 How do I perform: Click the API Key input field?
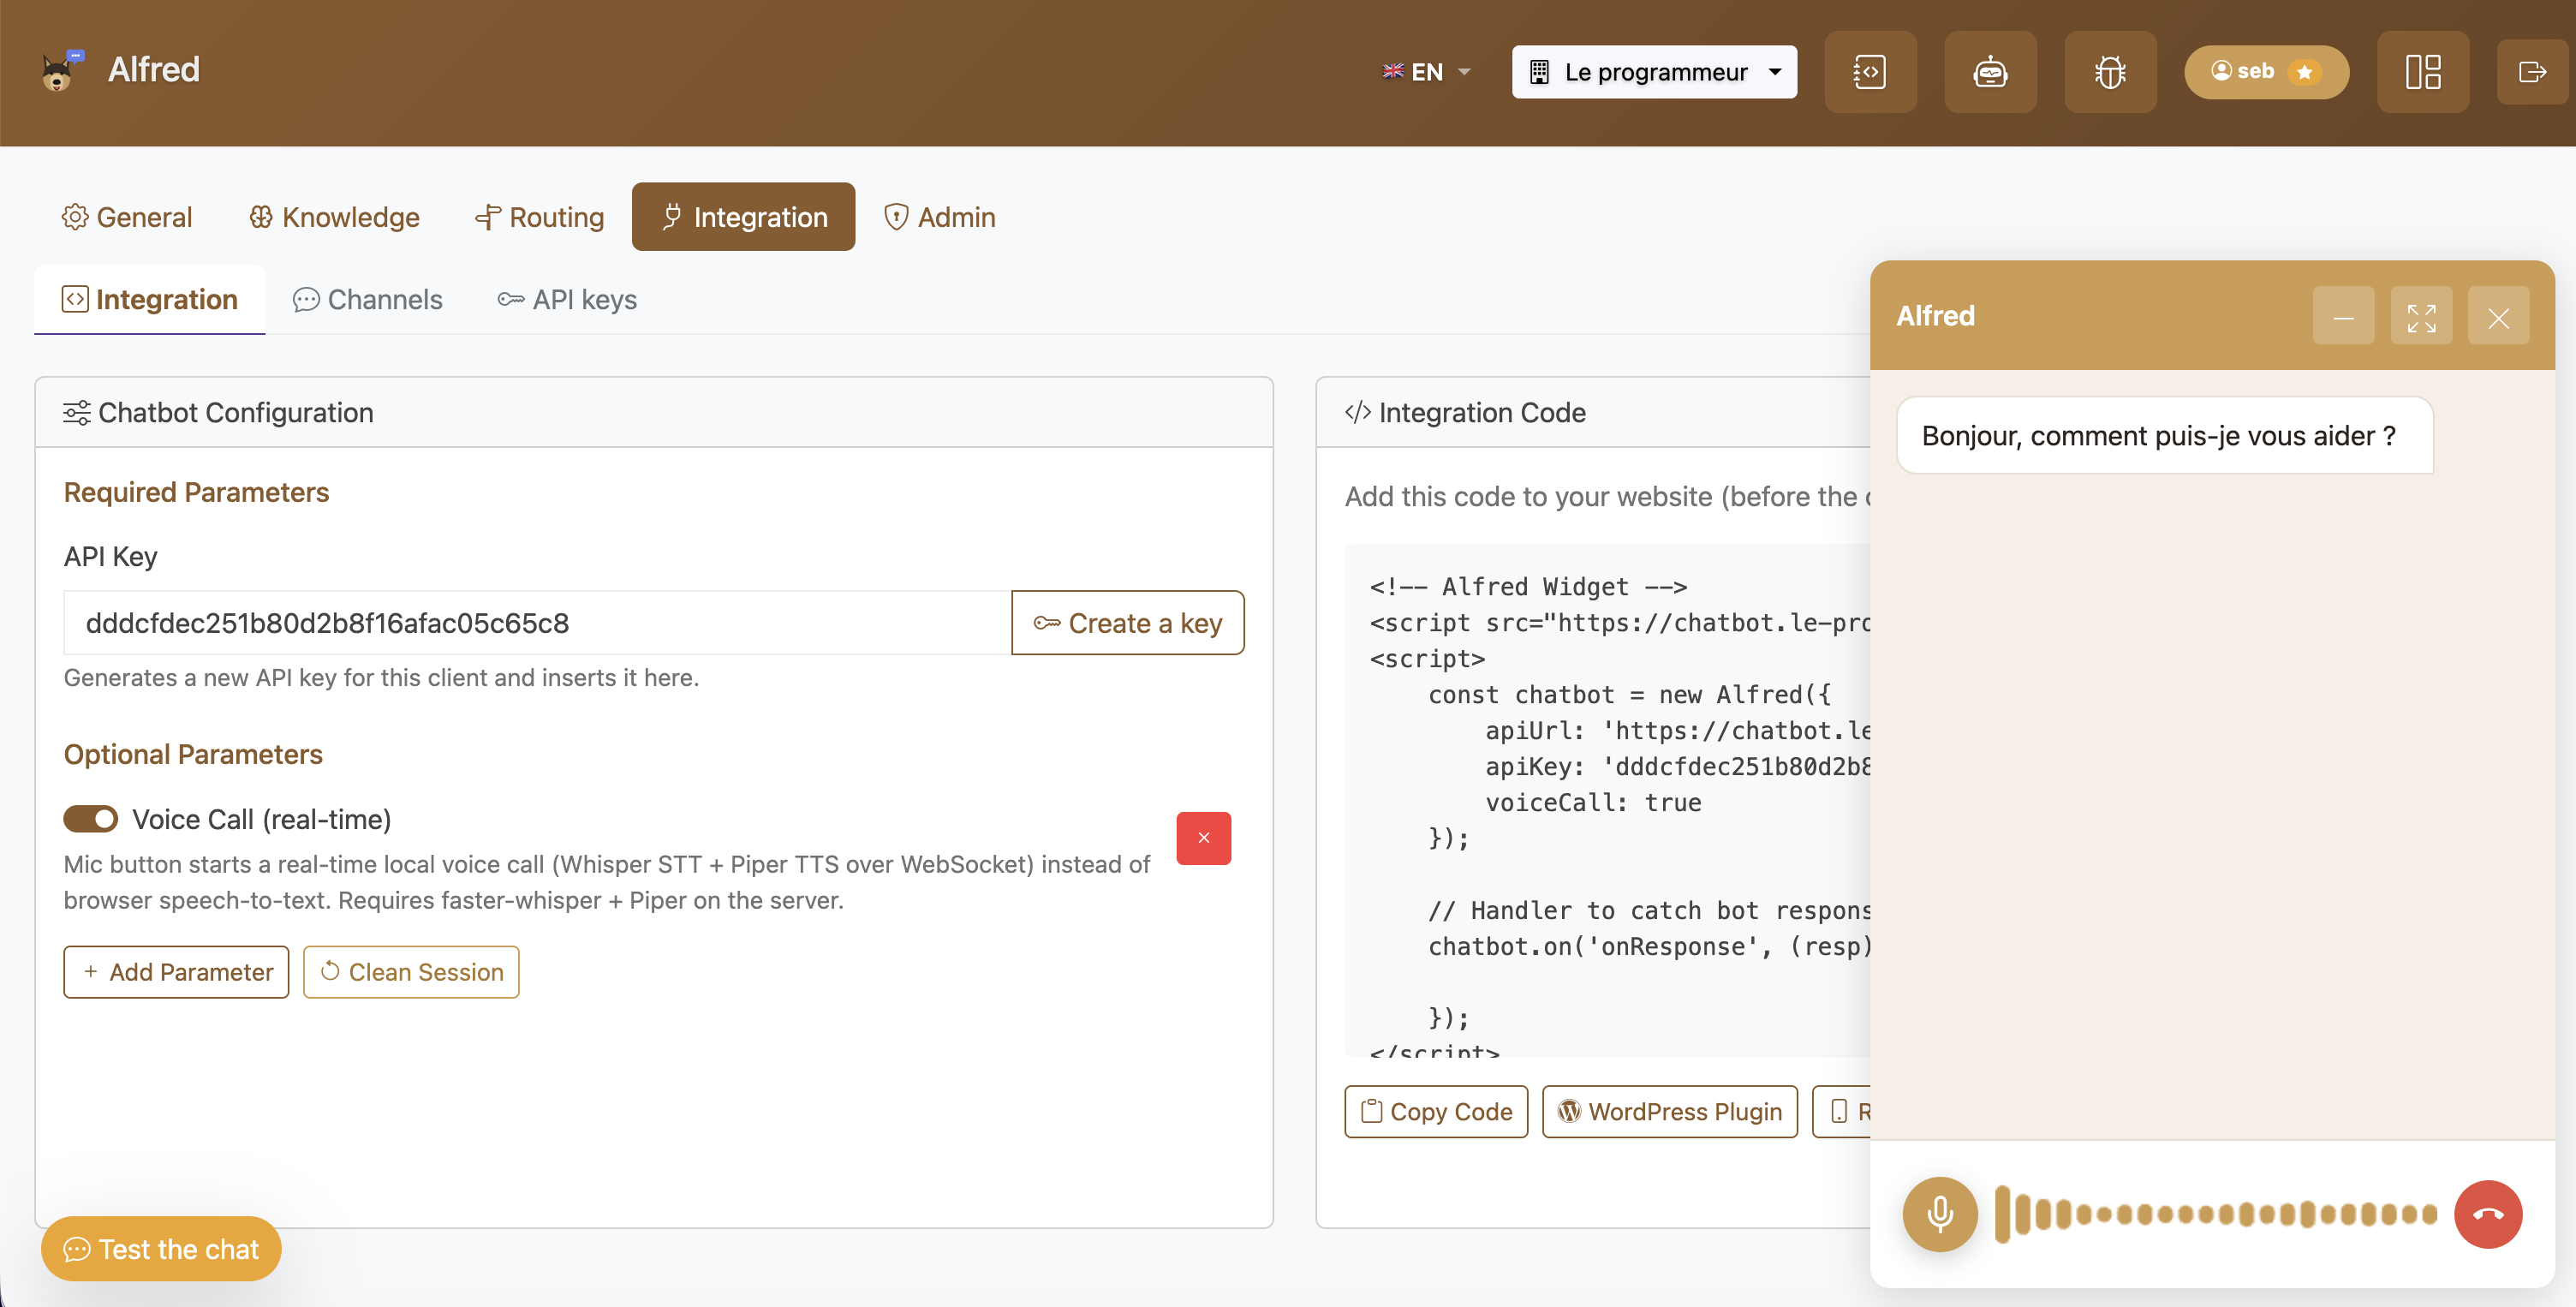pyautogui.click(x=538, y=623)
